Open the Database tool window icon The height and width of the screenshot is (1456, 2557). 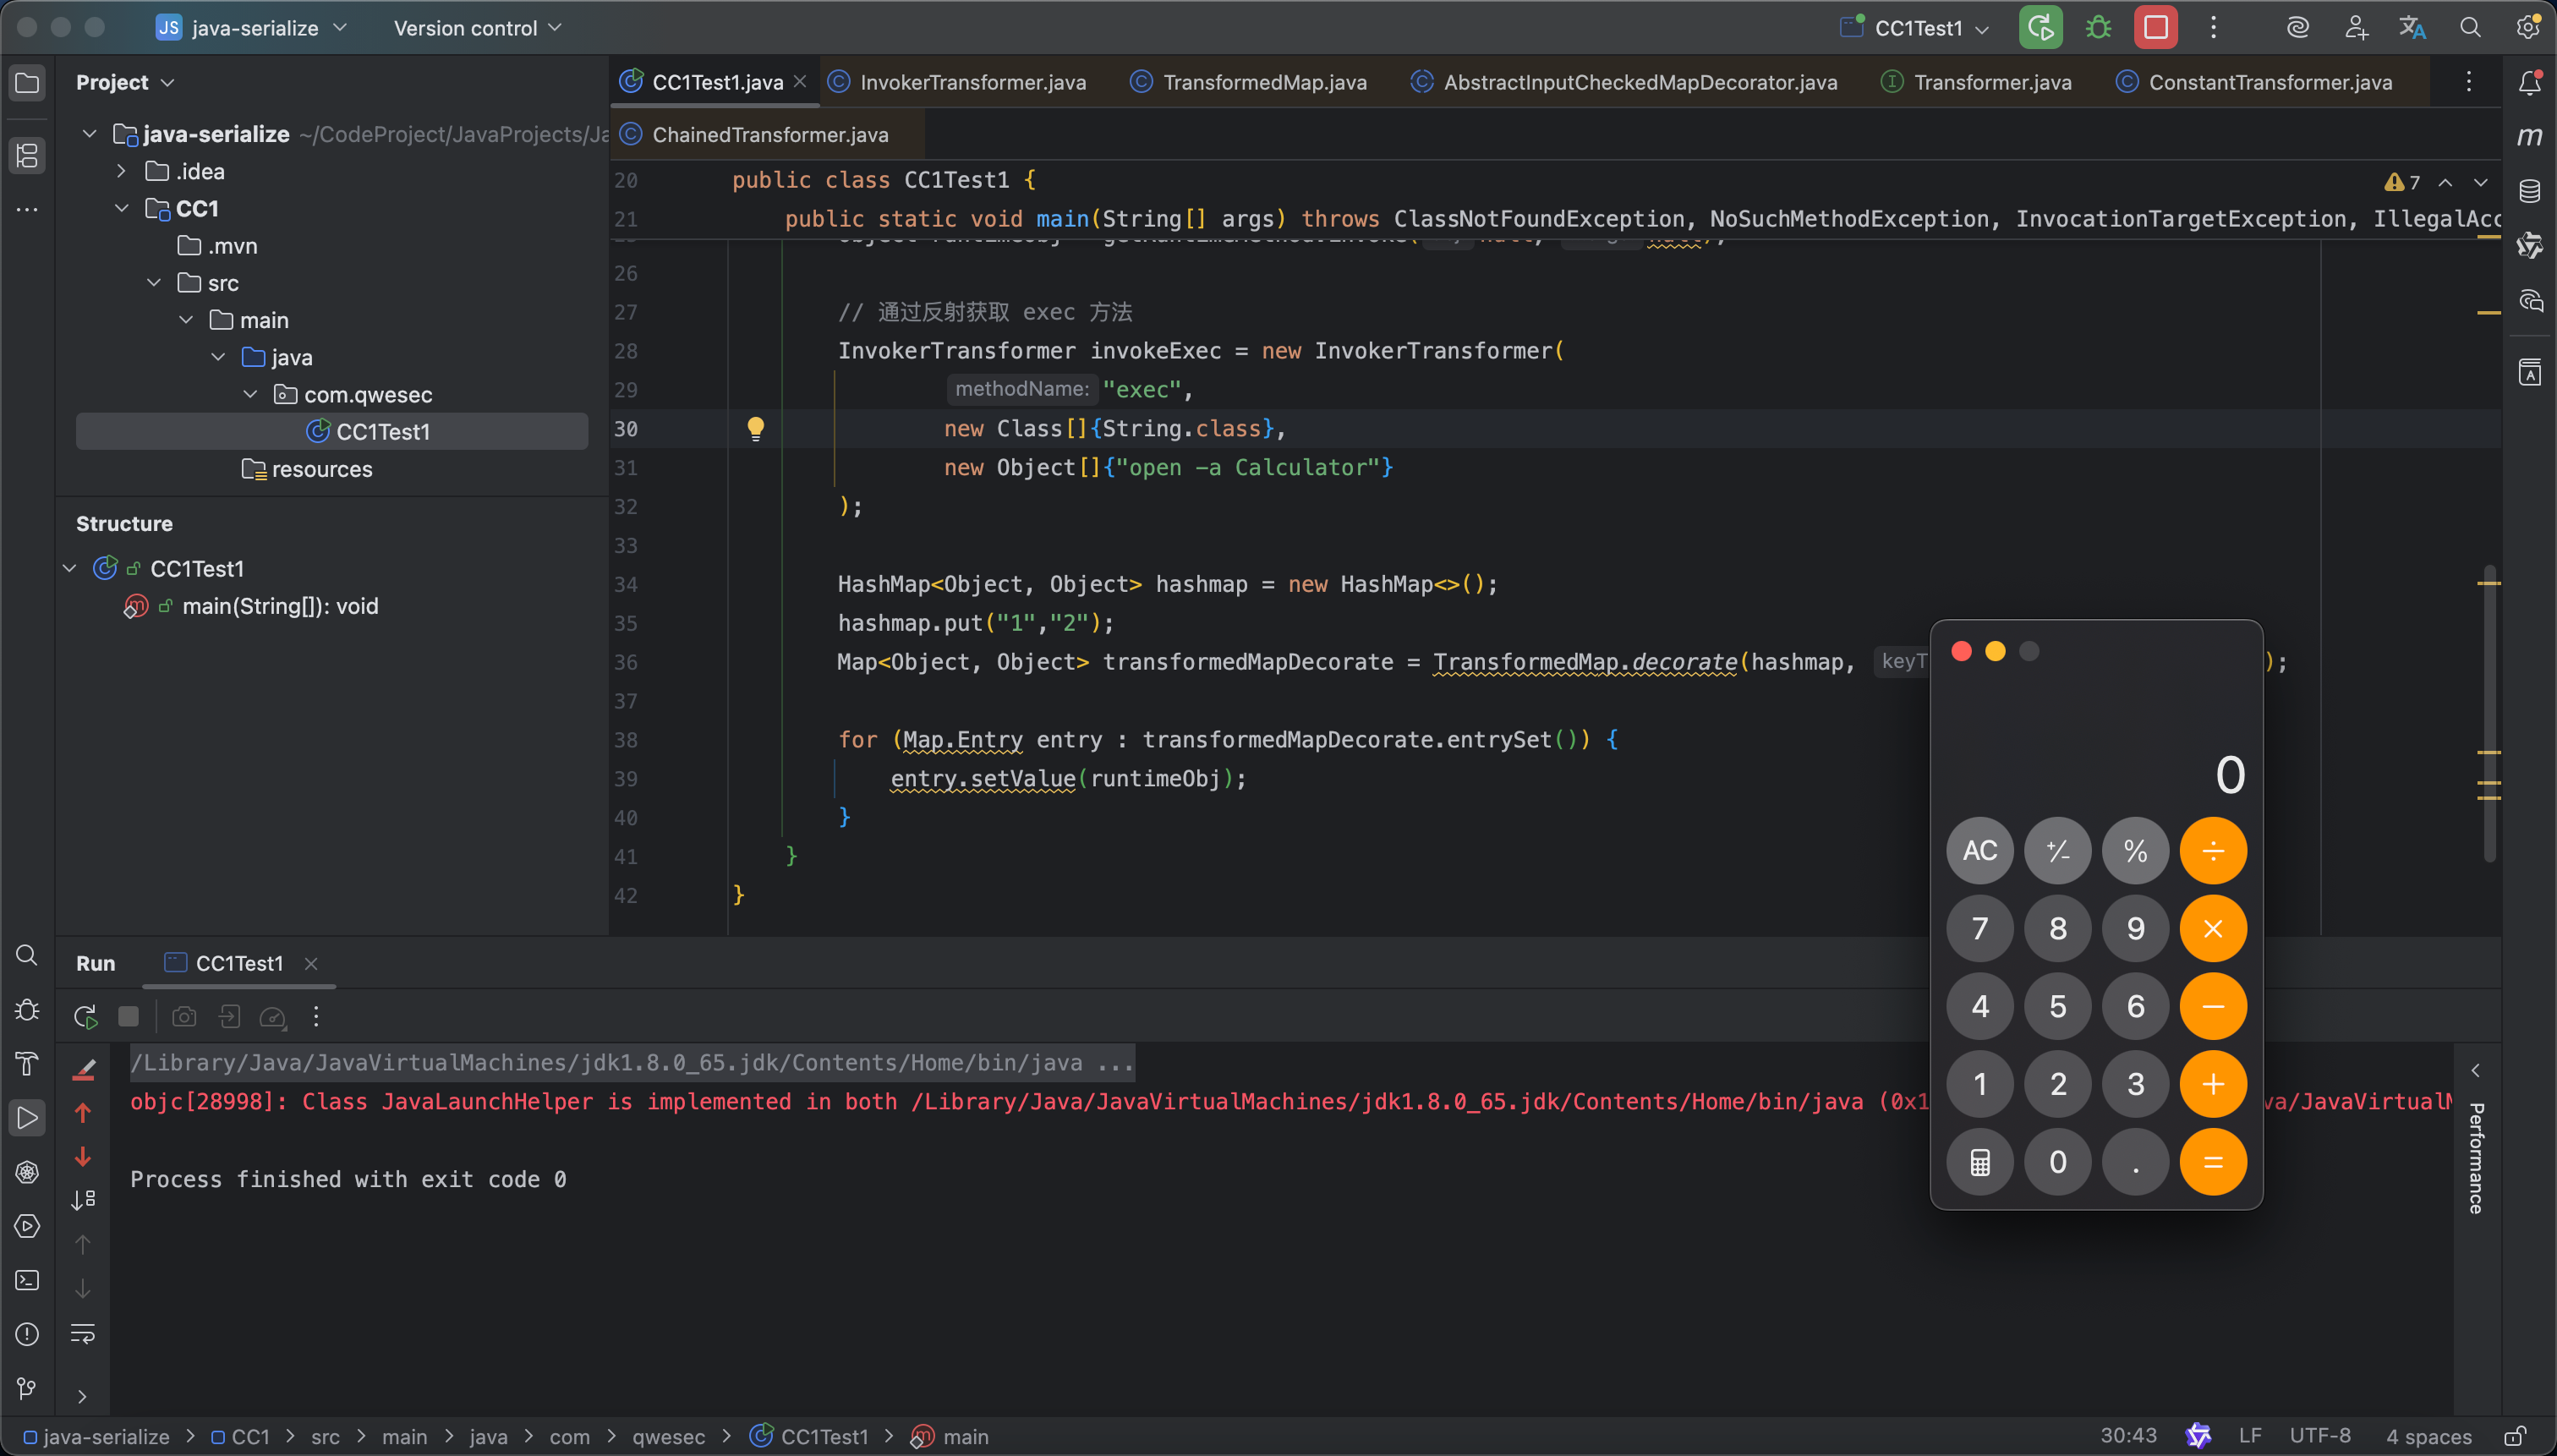(2529, 191)
